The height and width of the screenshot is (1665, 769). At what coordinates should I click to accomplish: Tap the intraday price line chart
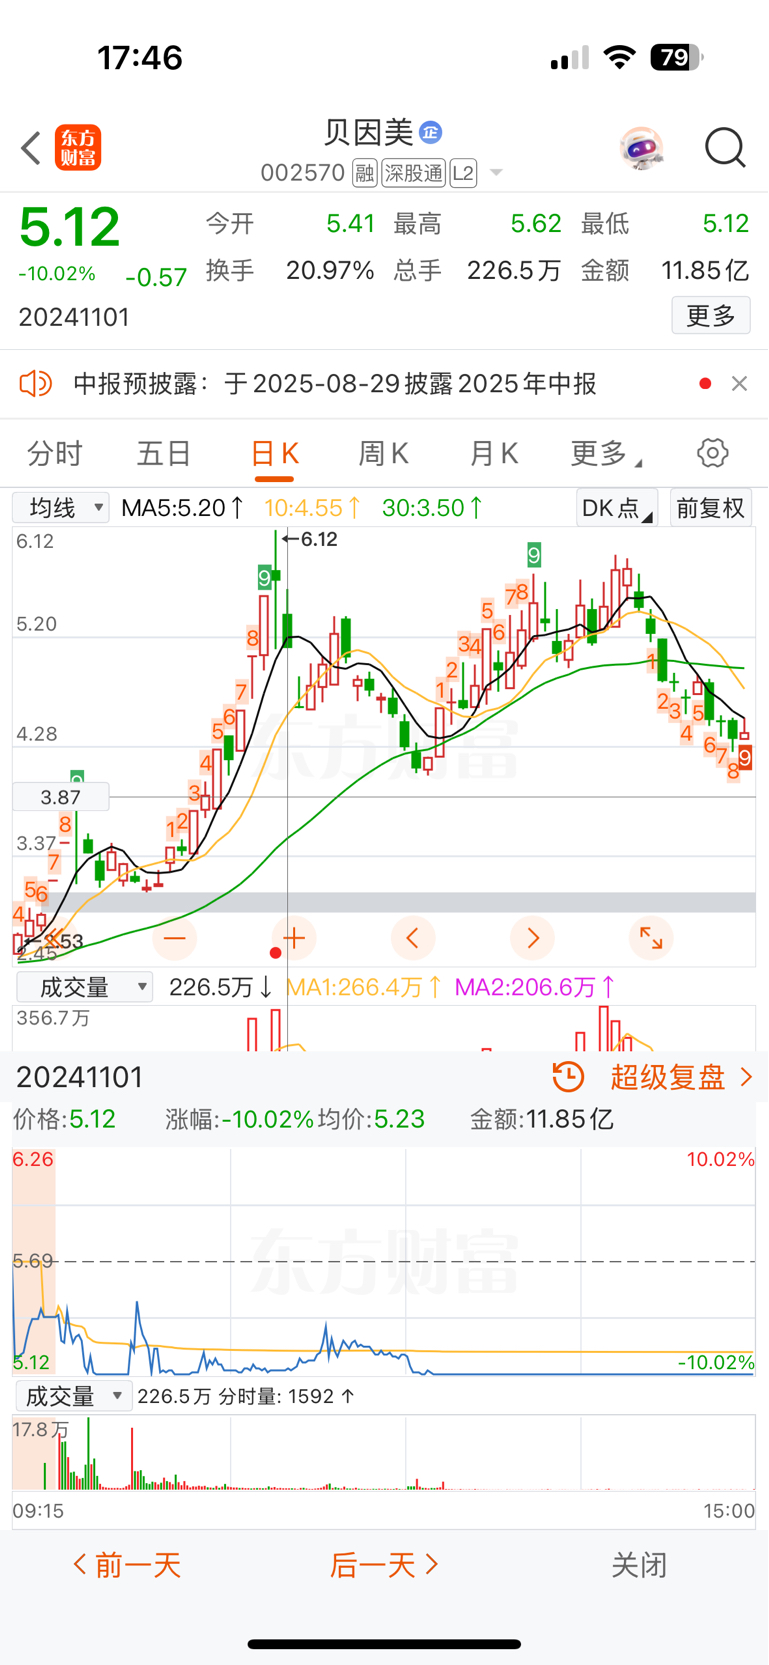(x=384, y=1262)
